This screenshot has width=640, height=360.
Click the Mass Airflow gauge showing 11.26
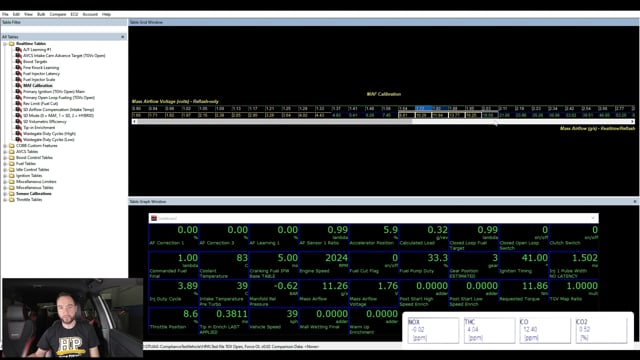coord(324,293)
